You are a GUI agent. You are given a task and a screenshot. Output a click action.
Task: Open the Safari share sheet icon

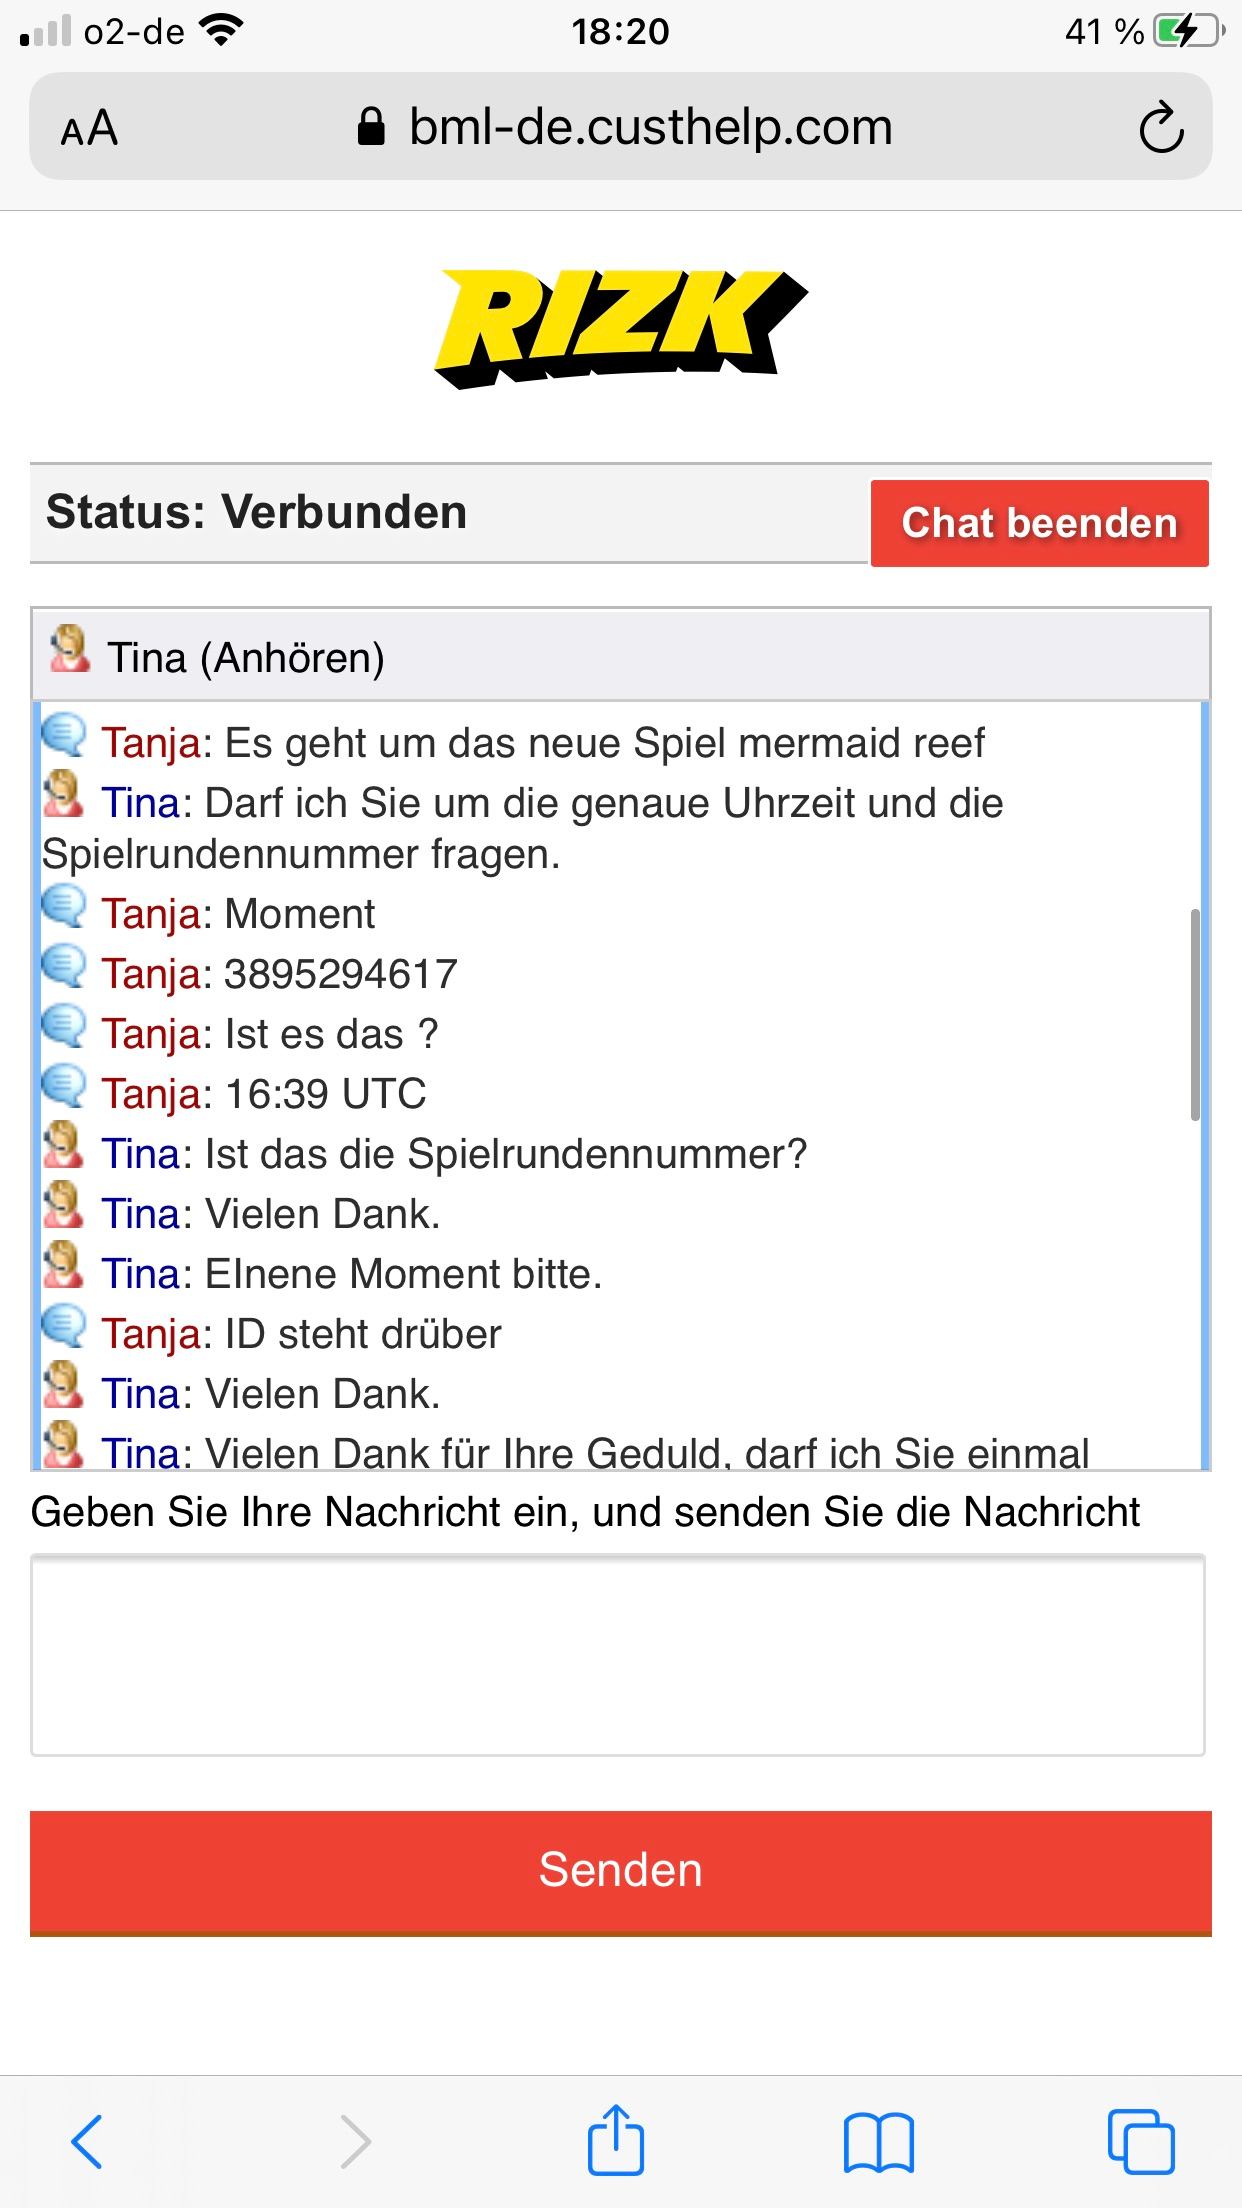coord(615,2139)
